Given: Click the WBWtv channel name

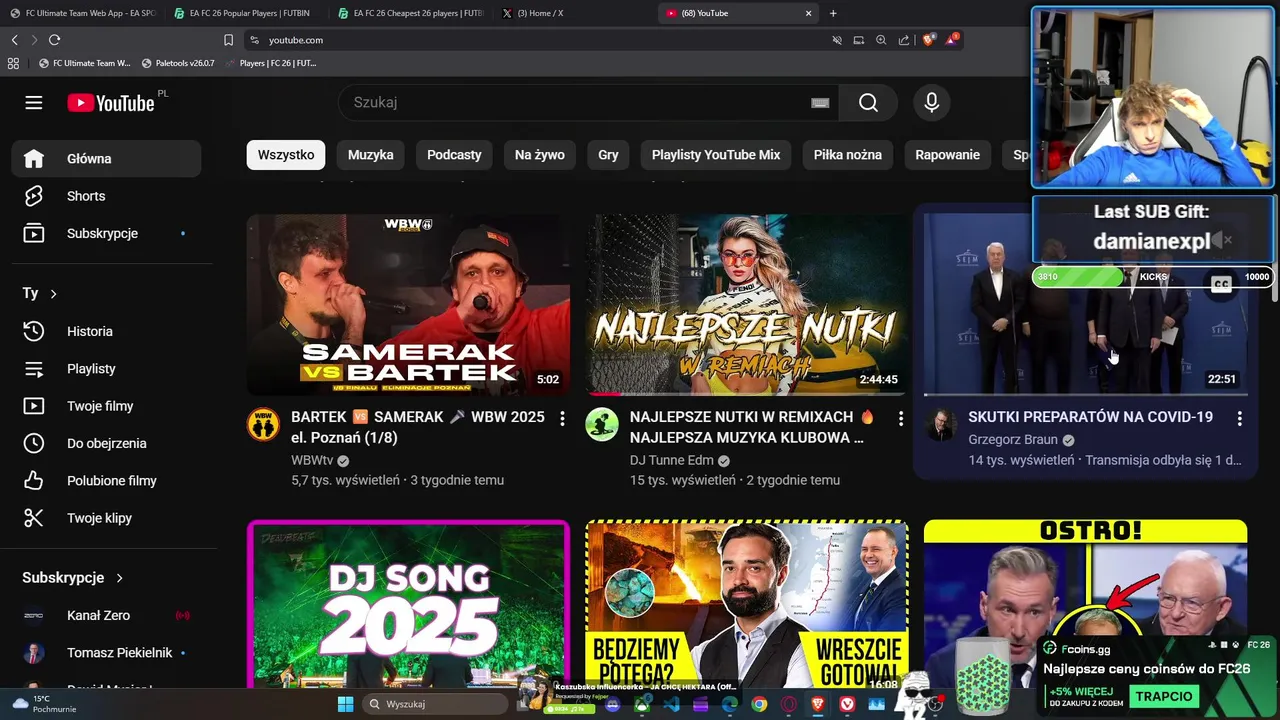Looking at the screenshot, I should coord(312,460).
